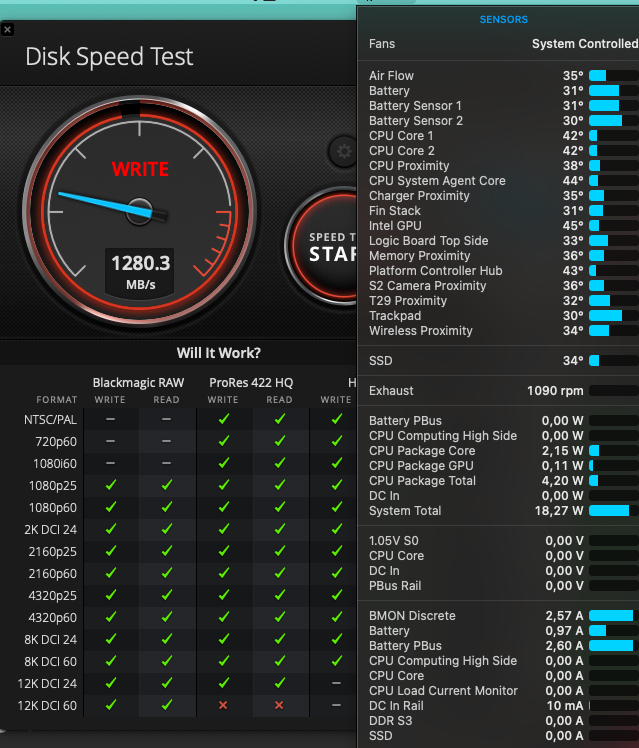
Task: Click the System Total wattage bar graph
Action: coord(614,511)
